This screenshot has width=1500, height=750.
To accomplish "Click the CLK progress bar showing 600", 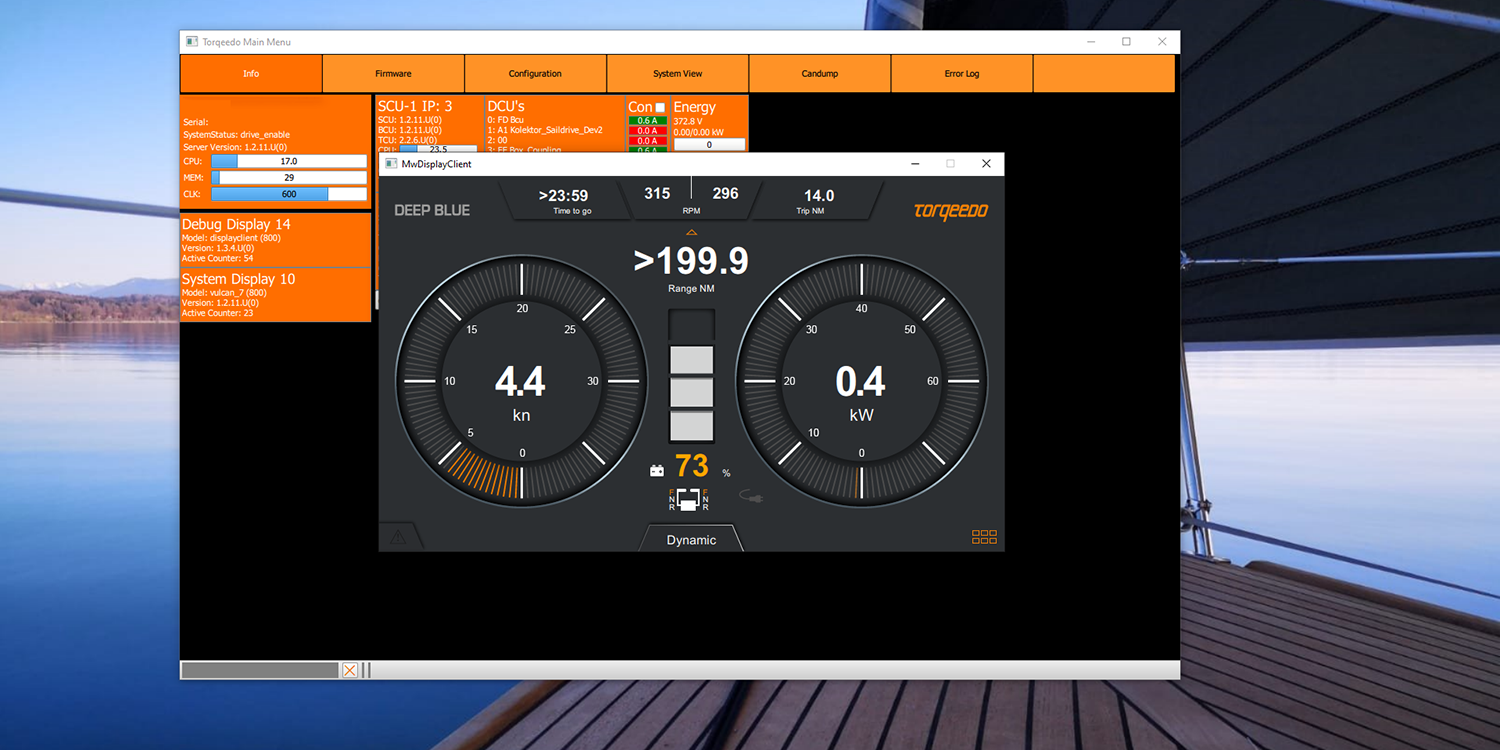I will click(289, 194).
